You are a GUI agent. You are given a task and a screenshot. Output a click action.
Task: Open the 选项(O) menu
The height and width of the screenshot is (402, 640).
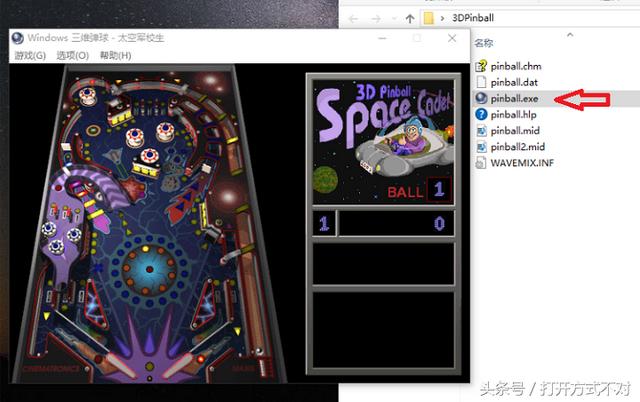(73, 56)
